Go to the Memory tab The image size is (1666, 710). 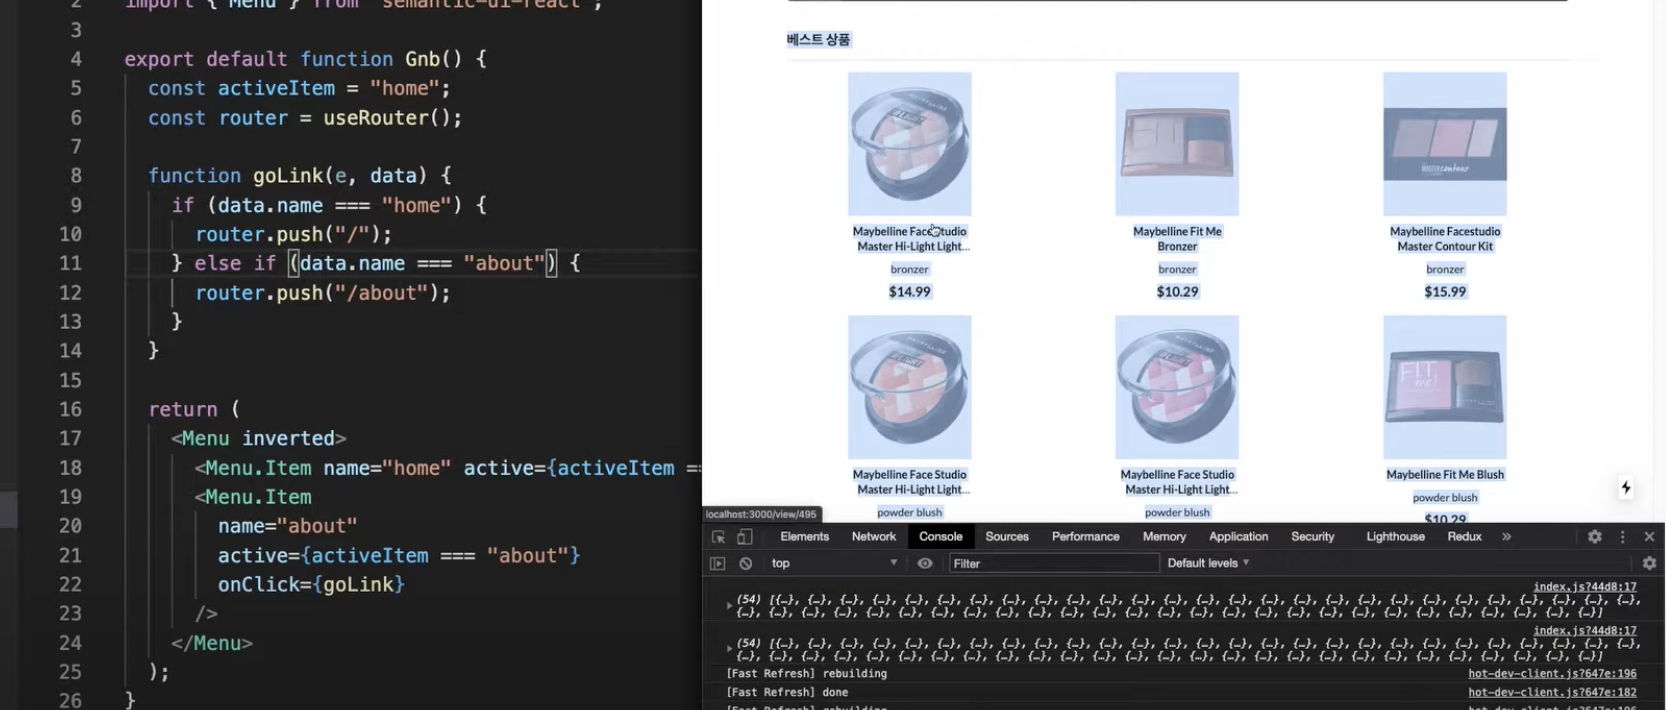(x=1165, y=537)
